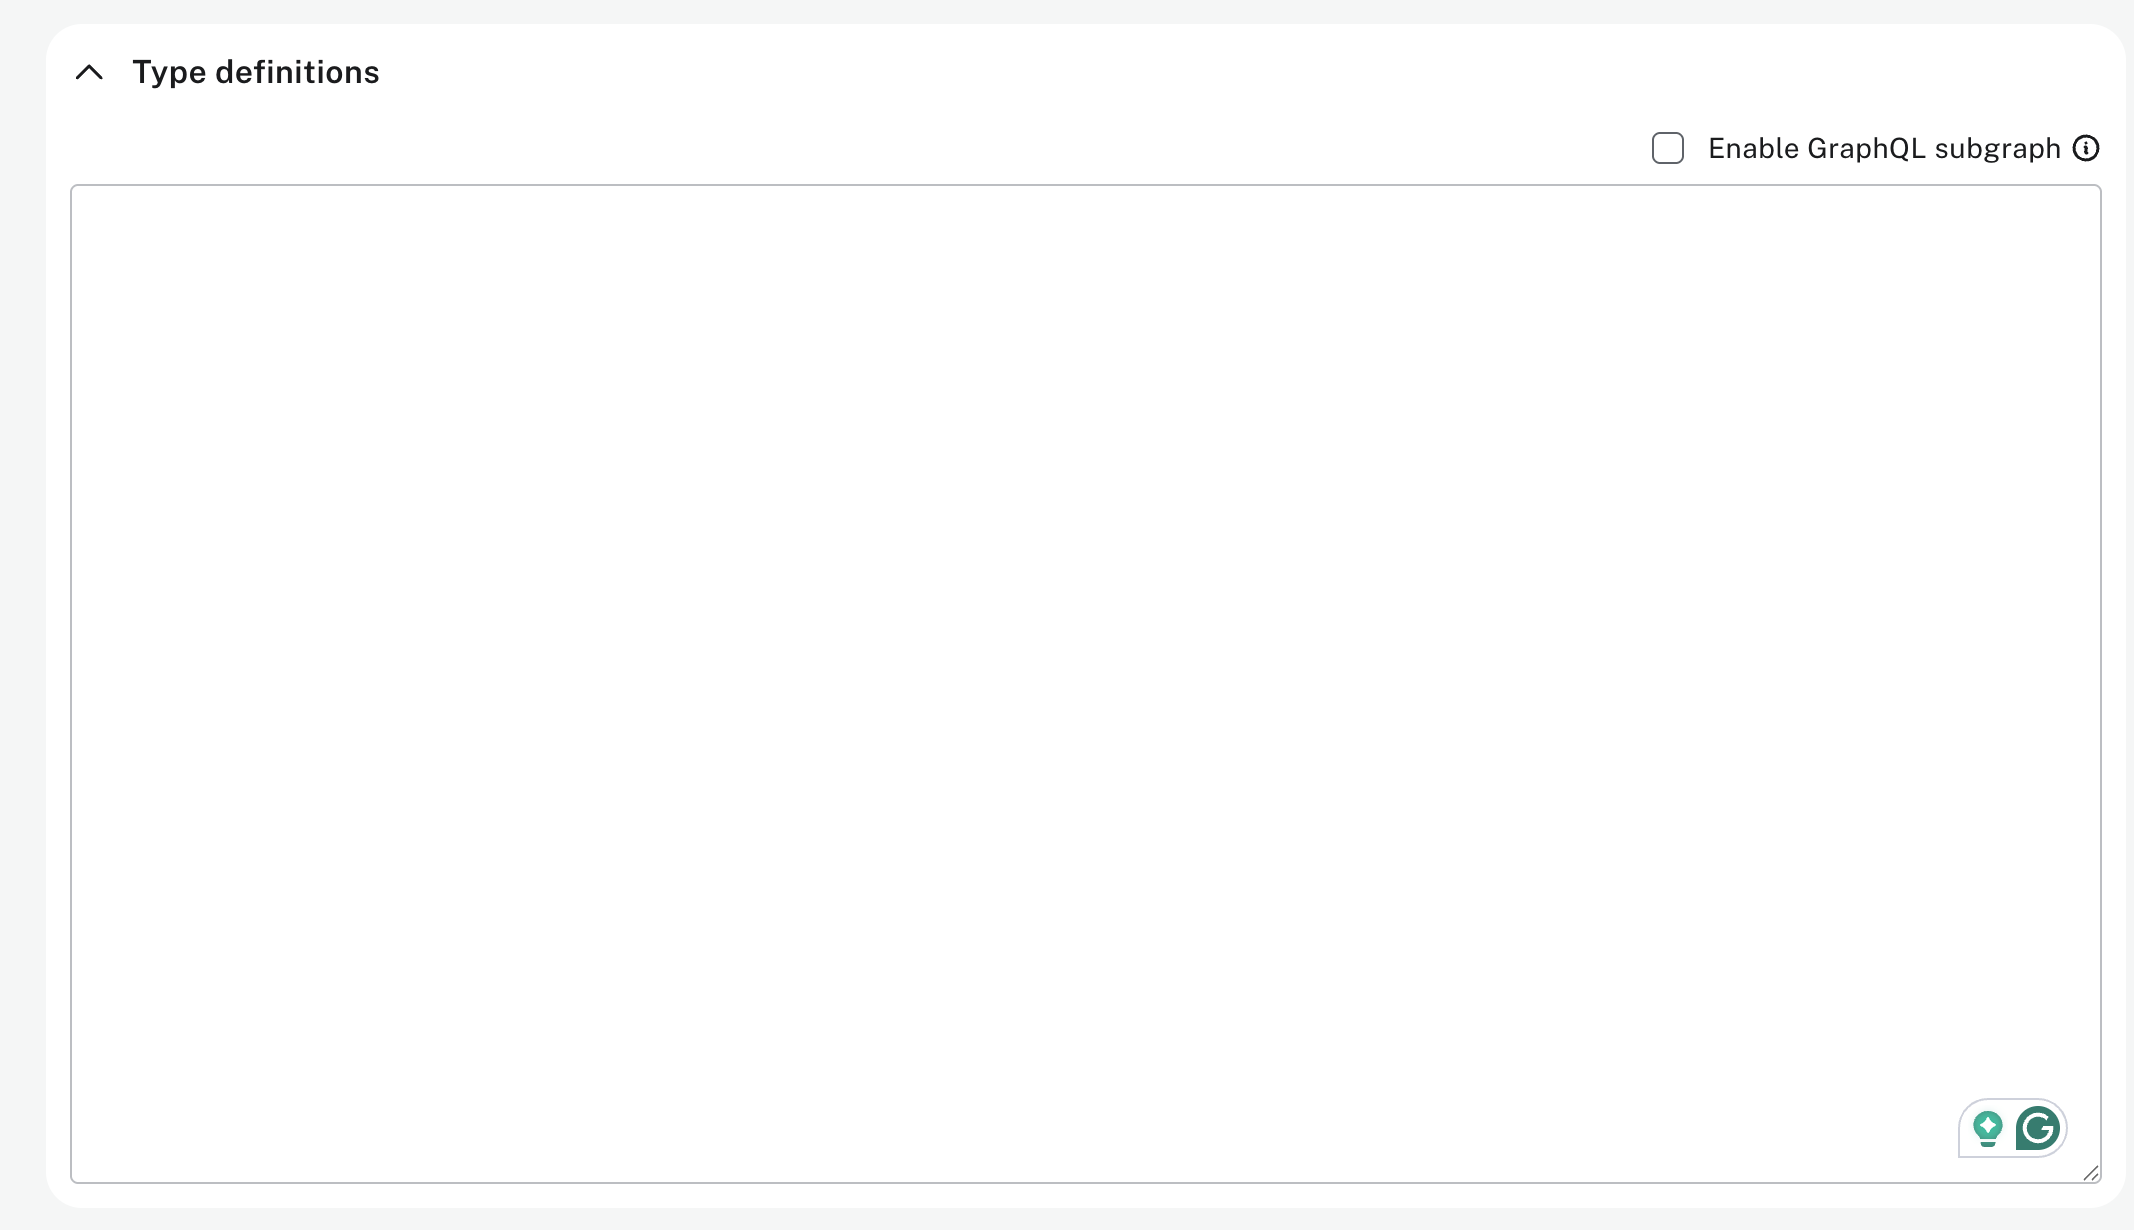Click the Type definitions heading
This screenshot has width=2134, height=1230.
[255, 72]
